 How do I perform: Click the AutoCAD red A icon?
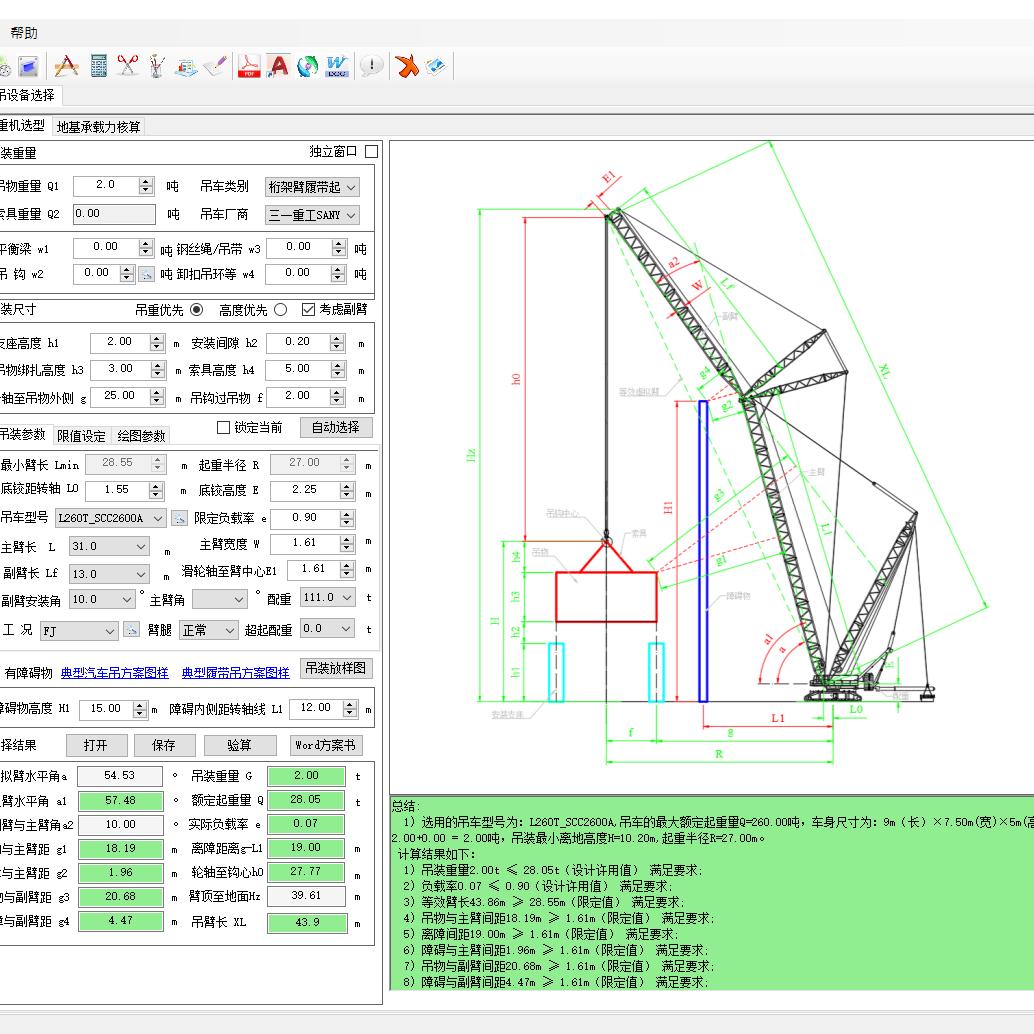point(278,66)
